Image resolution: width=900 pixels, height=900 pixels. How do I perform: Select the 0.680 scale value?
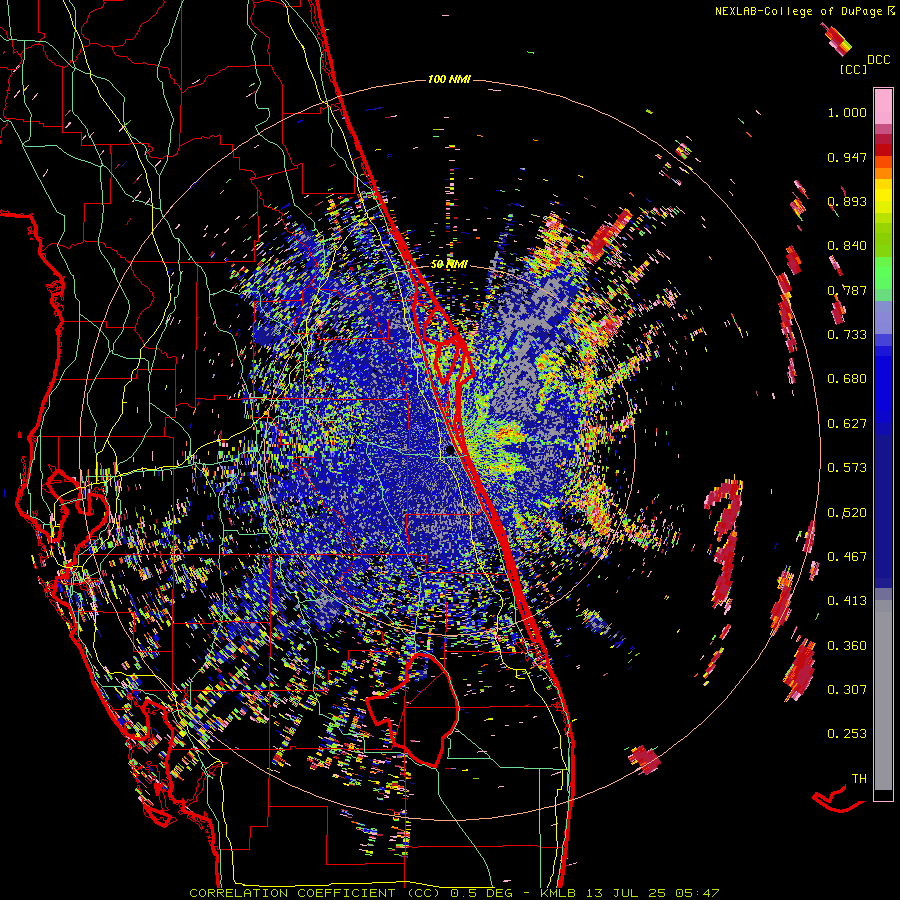tap(847, 379)
